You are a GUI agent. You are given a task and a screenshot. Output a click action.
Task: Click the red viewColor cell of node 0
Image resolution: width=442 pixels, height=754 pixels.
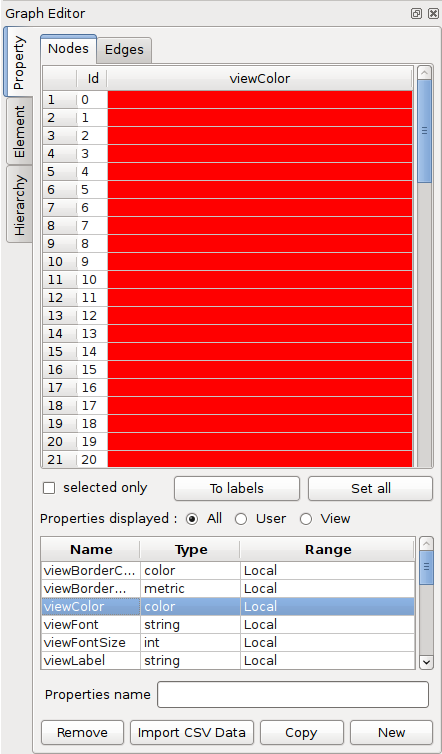pos(260,100)
